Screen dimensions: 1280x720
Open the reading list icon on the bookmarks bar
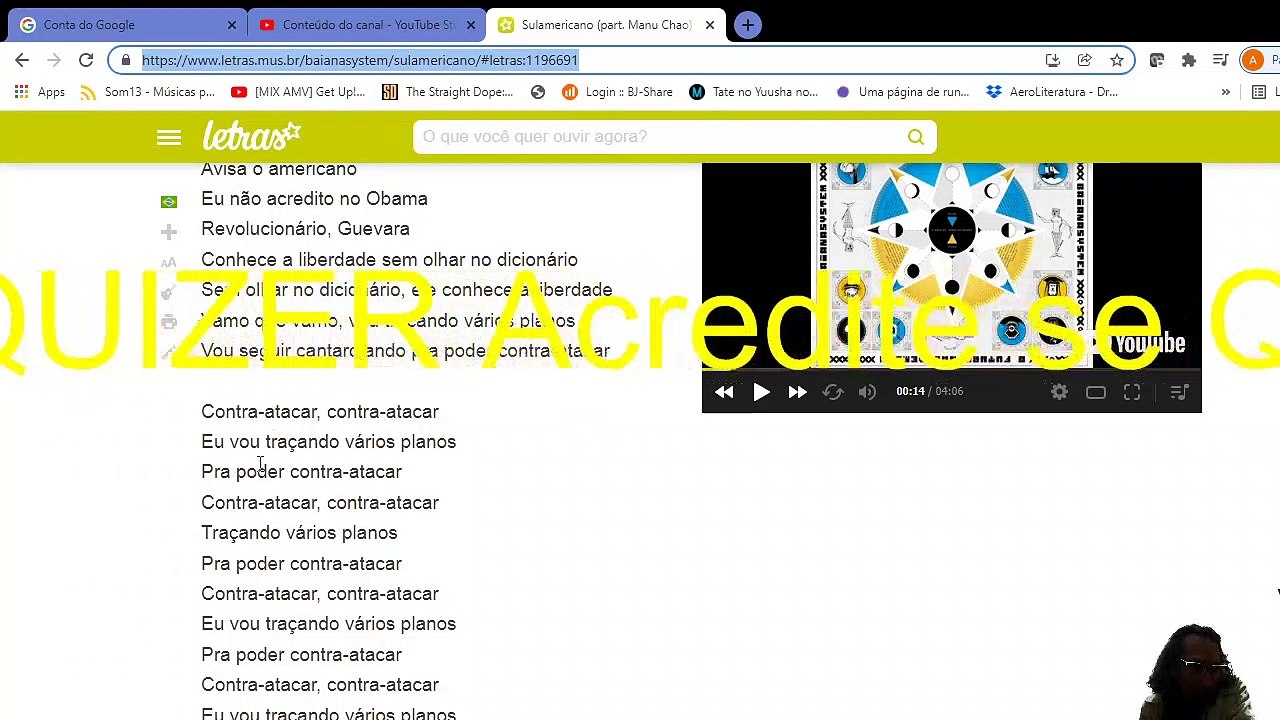click(x=1259, y=92)
